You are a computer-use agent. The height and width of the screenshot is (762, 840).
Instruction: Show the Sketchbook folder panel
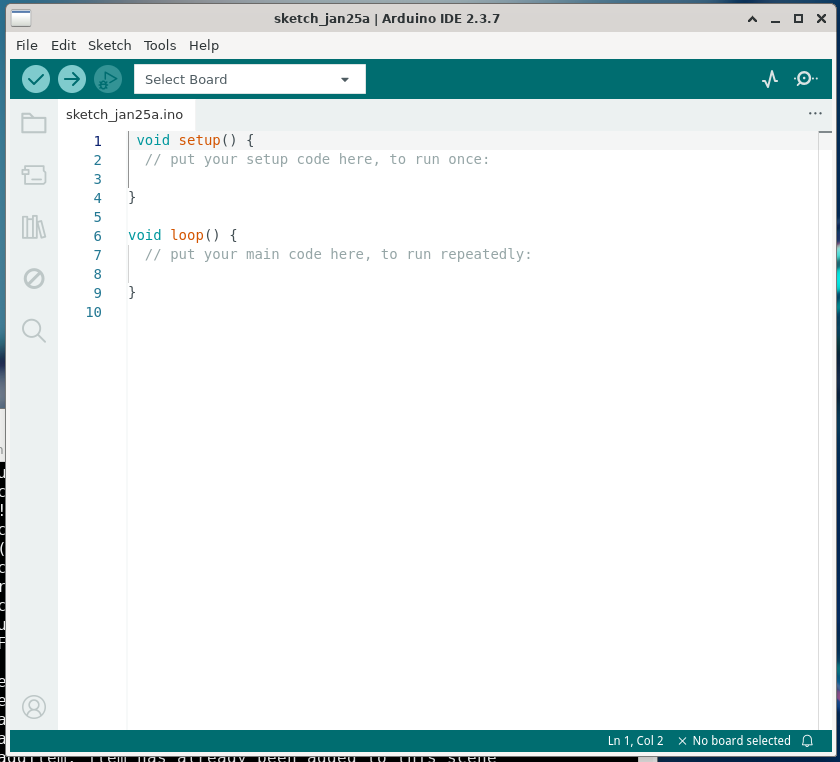tap(34, 124)
